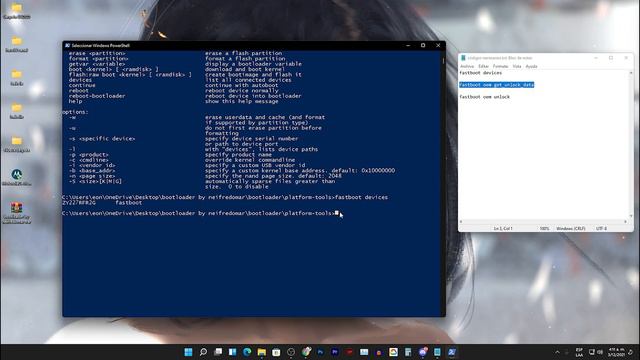Open the taskbar clock and date
Viewport: 640px width, 360px height.
pyautogui.click(x=616, y=352)
